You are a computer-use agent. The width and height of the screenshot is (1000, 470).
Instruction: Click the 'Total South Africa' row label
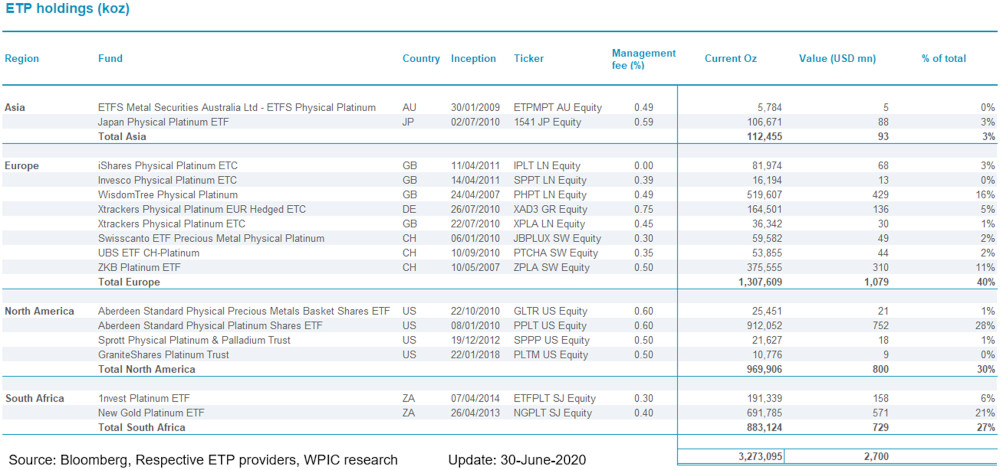[x=142, y=428]
